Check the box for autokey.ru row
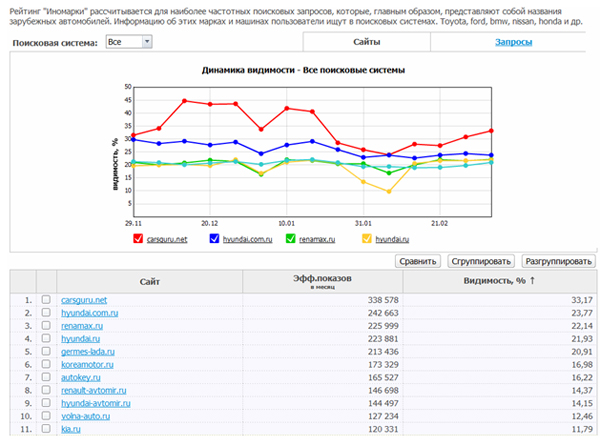The image size is (600, 446). (x=46, y=377)
